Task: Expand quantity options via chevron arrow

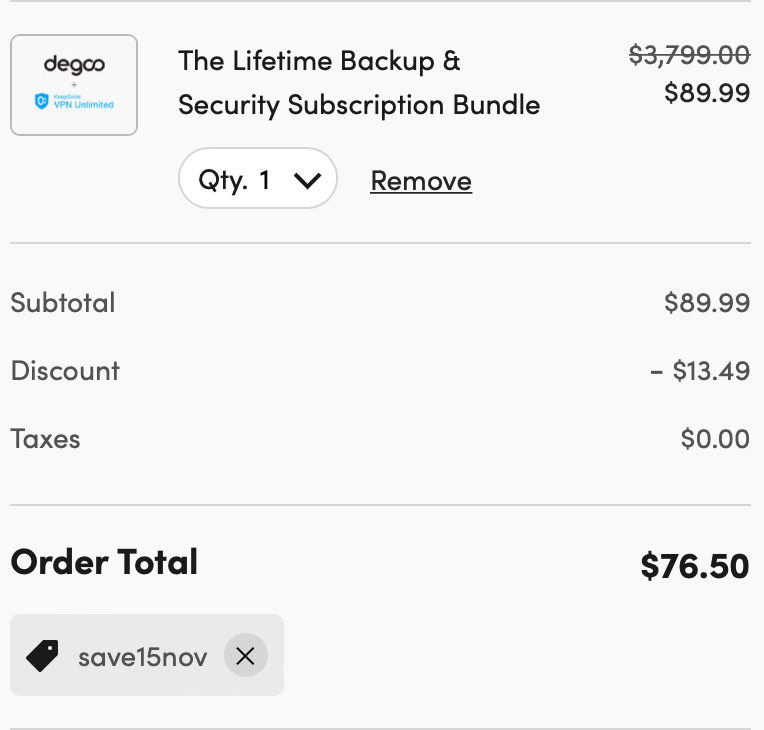Action: click(307, 180)
